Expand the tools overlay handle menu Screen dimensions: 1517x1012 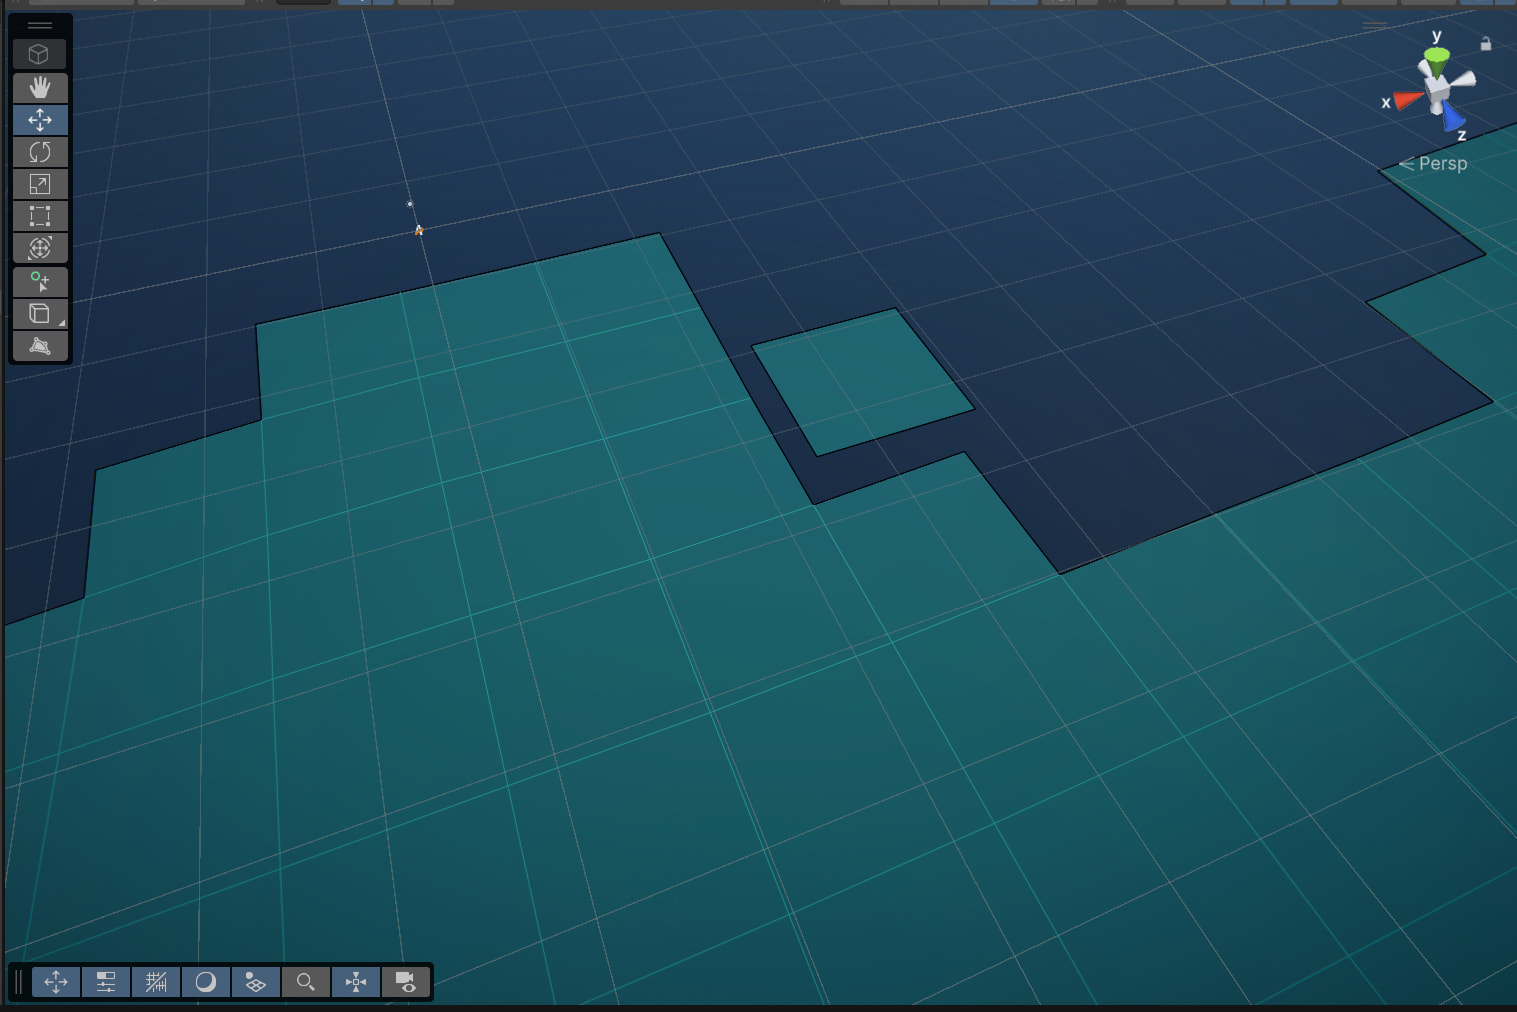click(x=40, y=25)
